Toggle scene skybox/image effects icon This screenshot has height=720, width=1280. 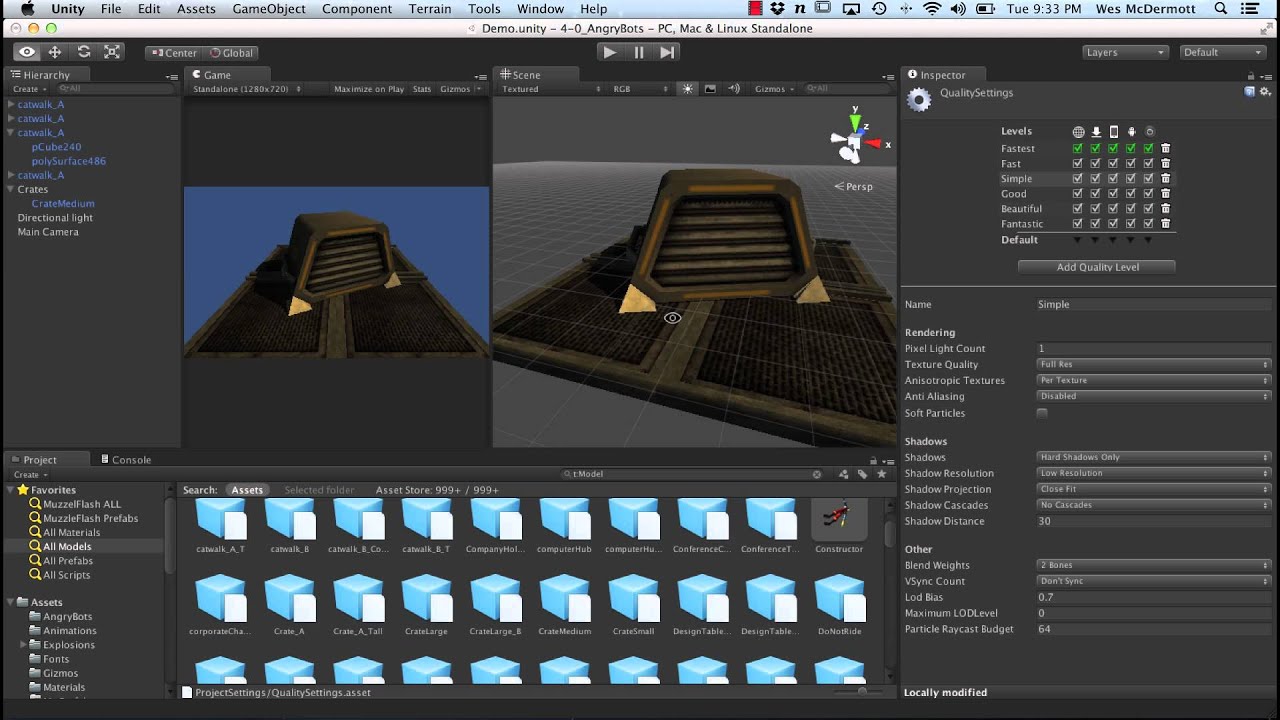[710, 89]
